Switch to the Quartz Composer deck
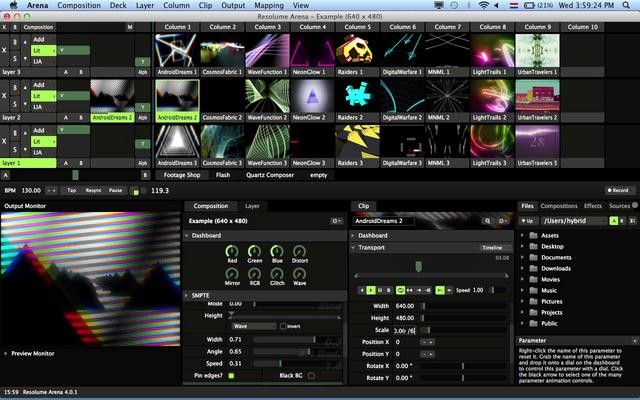Image resolution: width=640 pixels, height=400 pixels. (270, 175)
